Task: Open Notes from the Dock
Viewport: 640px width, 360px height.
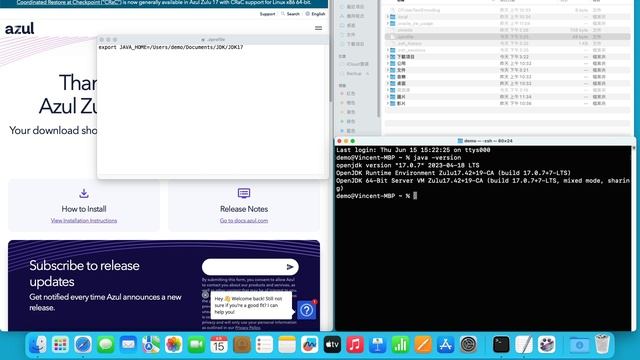Action: [x=287, y=345]
